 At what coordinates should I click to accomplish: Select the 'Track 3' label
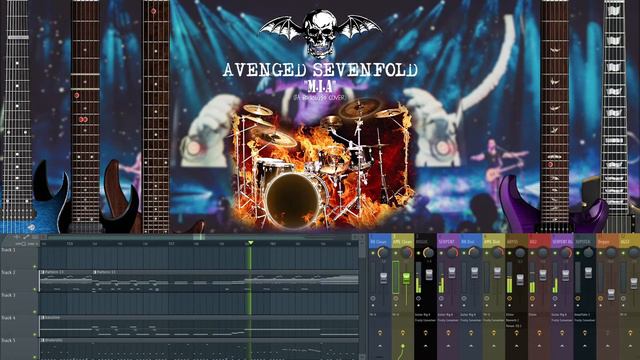pos(8,295)
